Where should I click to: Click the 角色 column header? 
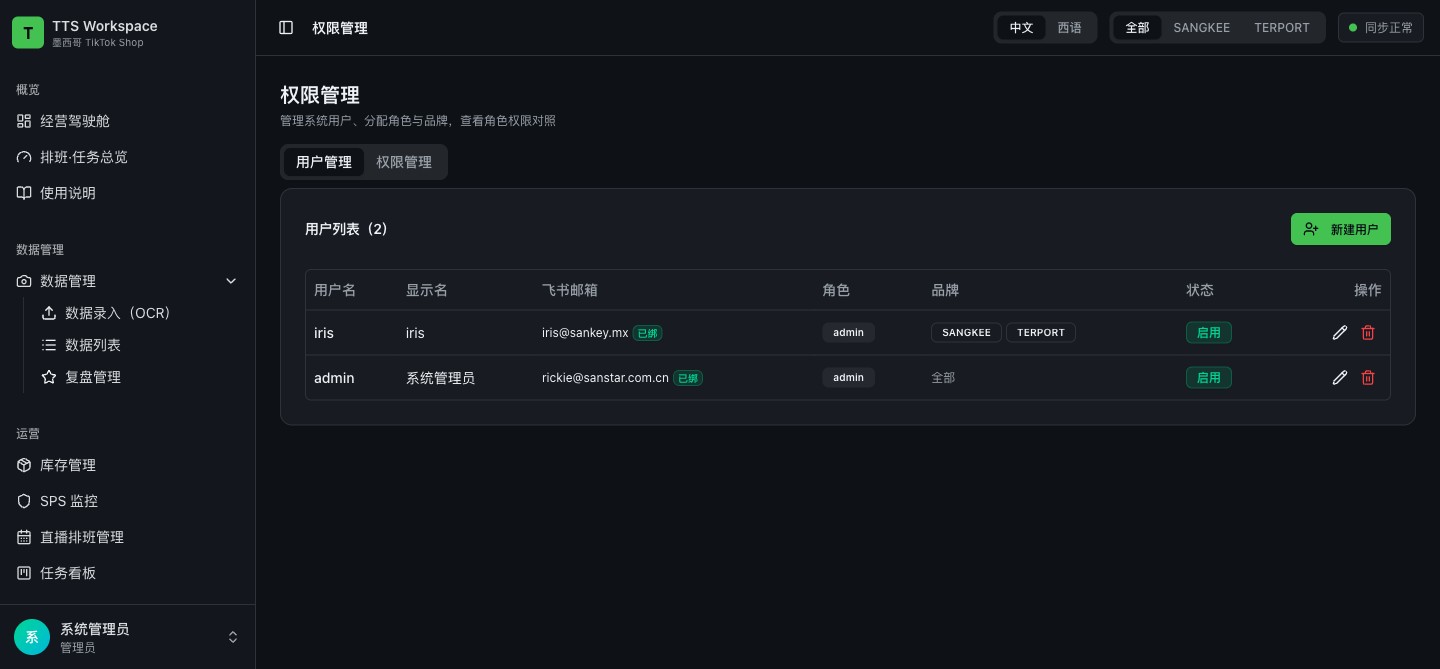coord(836,290)
